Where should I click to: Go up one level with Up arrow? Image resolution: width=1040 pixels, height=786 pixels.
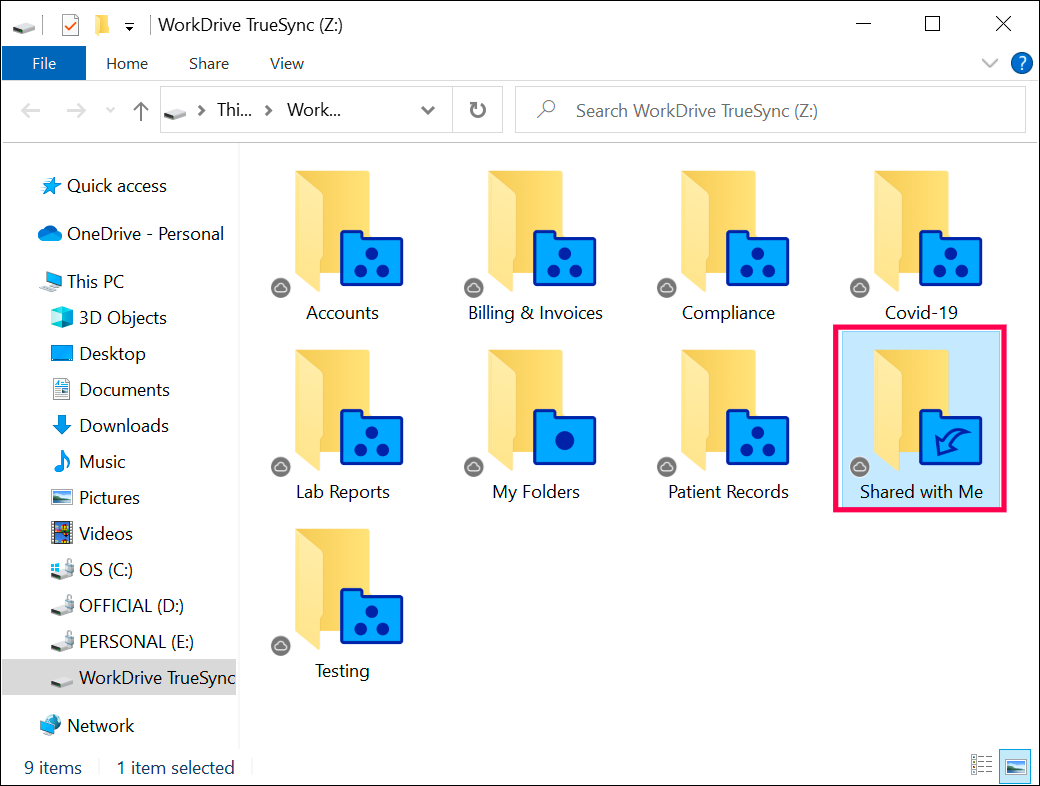[x=141, y=111]
